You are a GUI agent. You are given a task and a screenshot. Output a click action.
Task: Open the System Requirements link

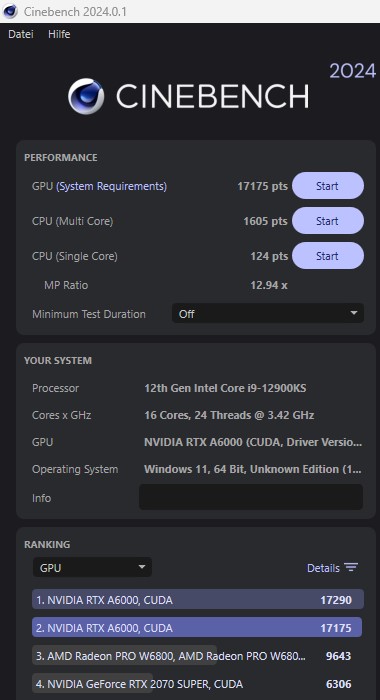point(112,186)
